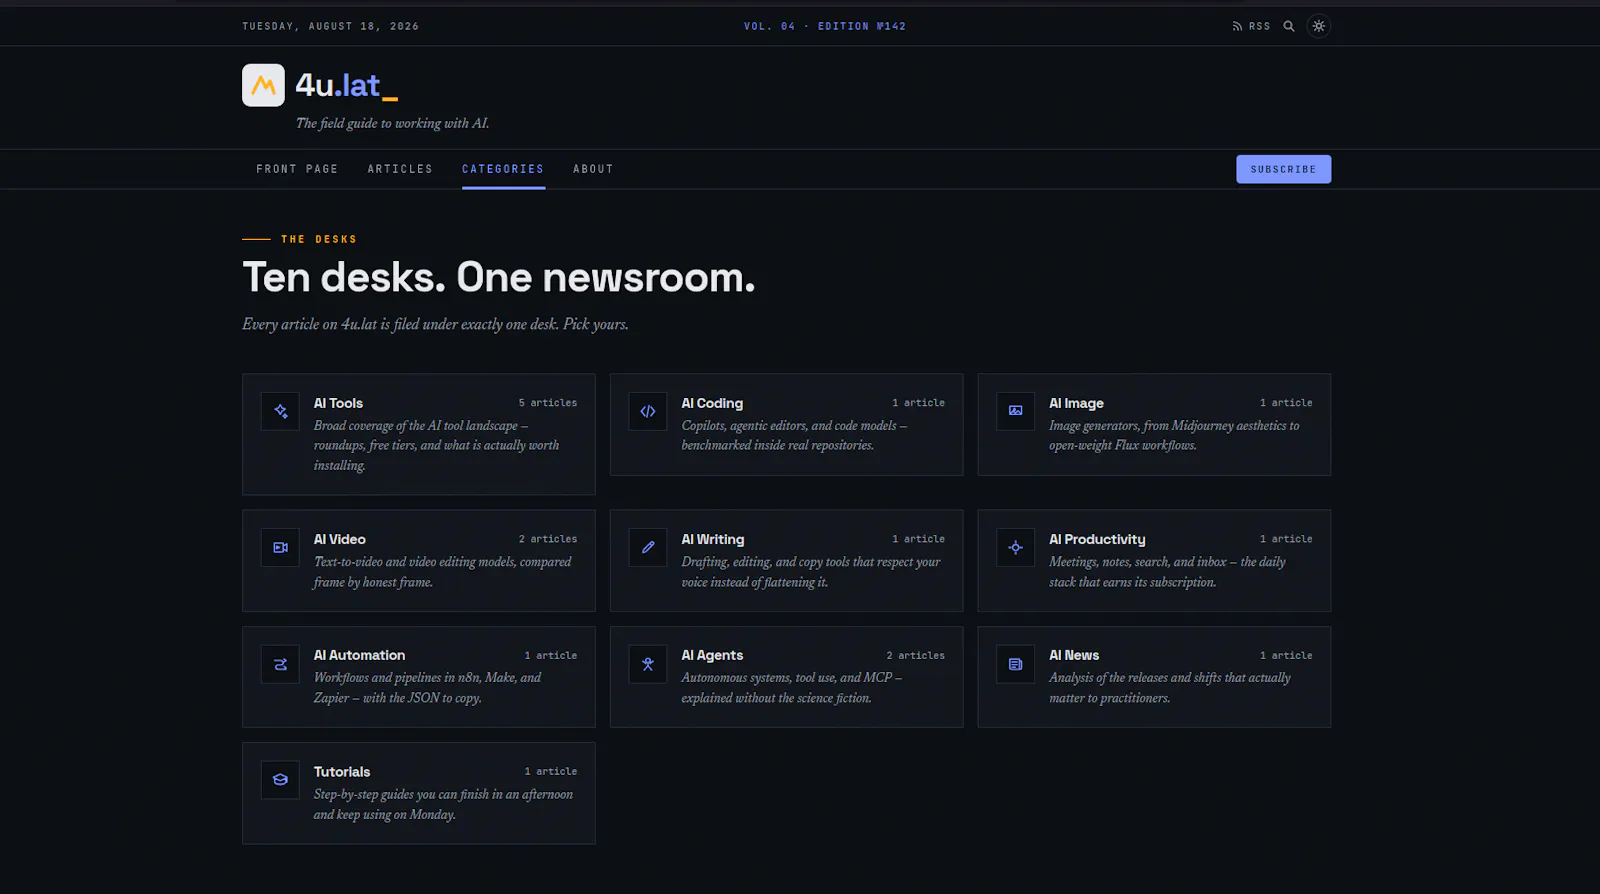
Task: Click the '1 article' count on Tutorials
Action: pyautogui.click(x=551, y=772)
